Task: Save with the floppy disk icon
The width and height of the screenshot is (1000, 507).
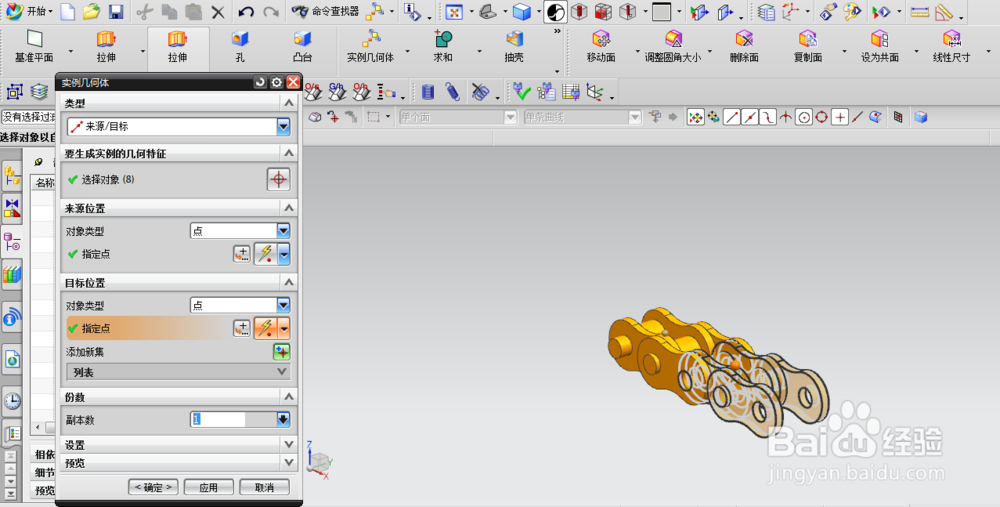Action: point(115,11)
